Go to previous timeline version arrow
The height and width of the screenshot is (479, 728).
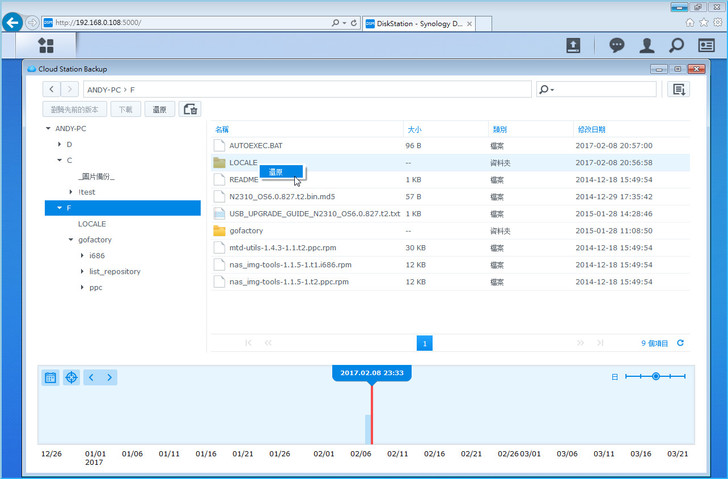pyautogui.click(x=90, y=377)
